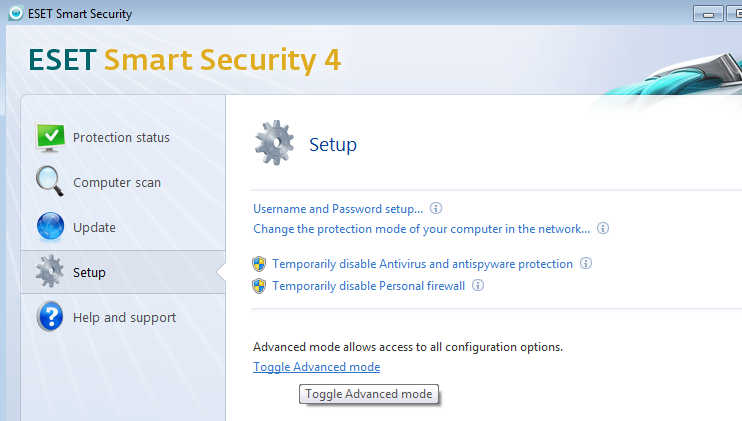The image size is (742, 421).
Task: Click the magnifying glass Computer scan icon
Action: pyautogui.click(x=50, y=181)
